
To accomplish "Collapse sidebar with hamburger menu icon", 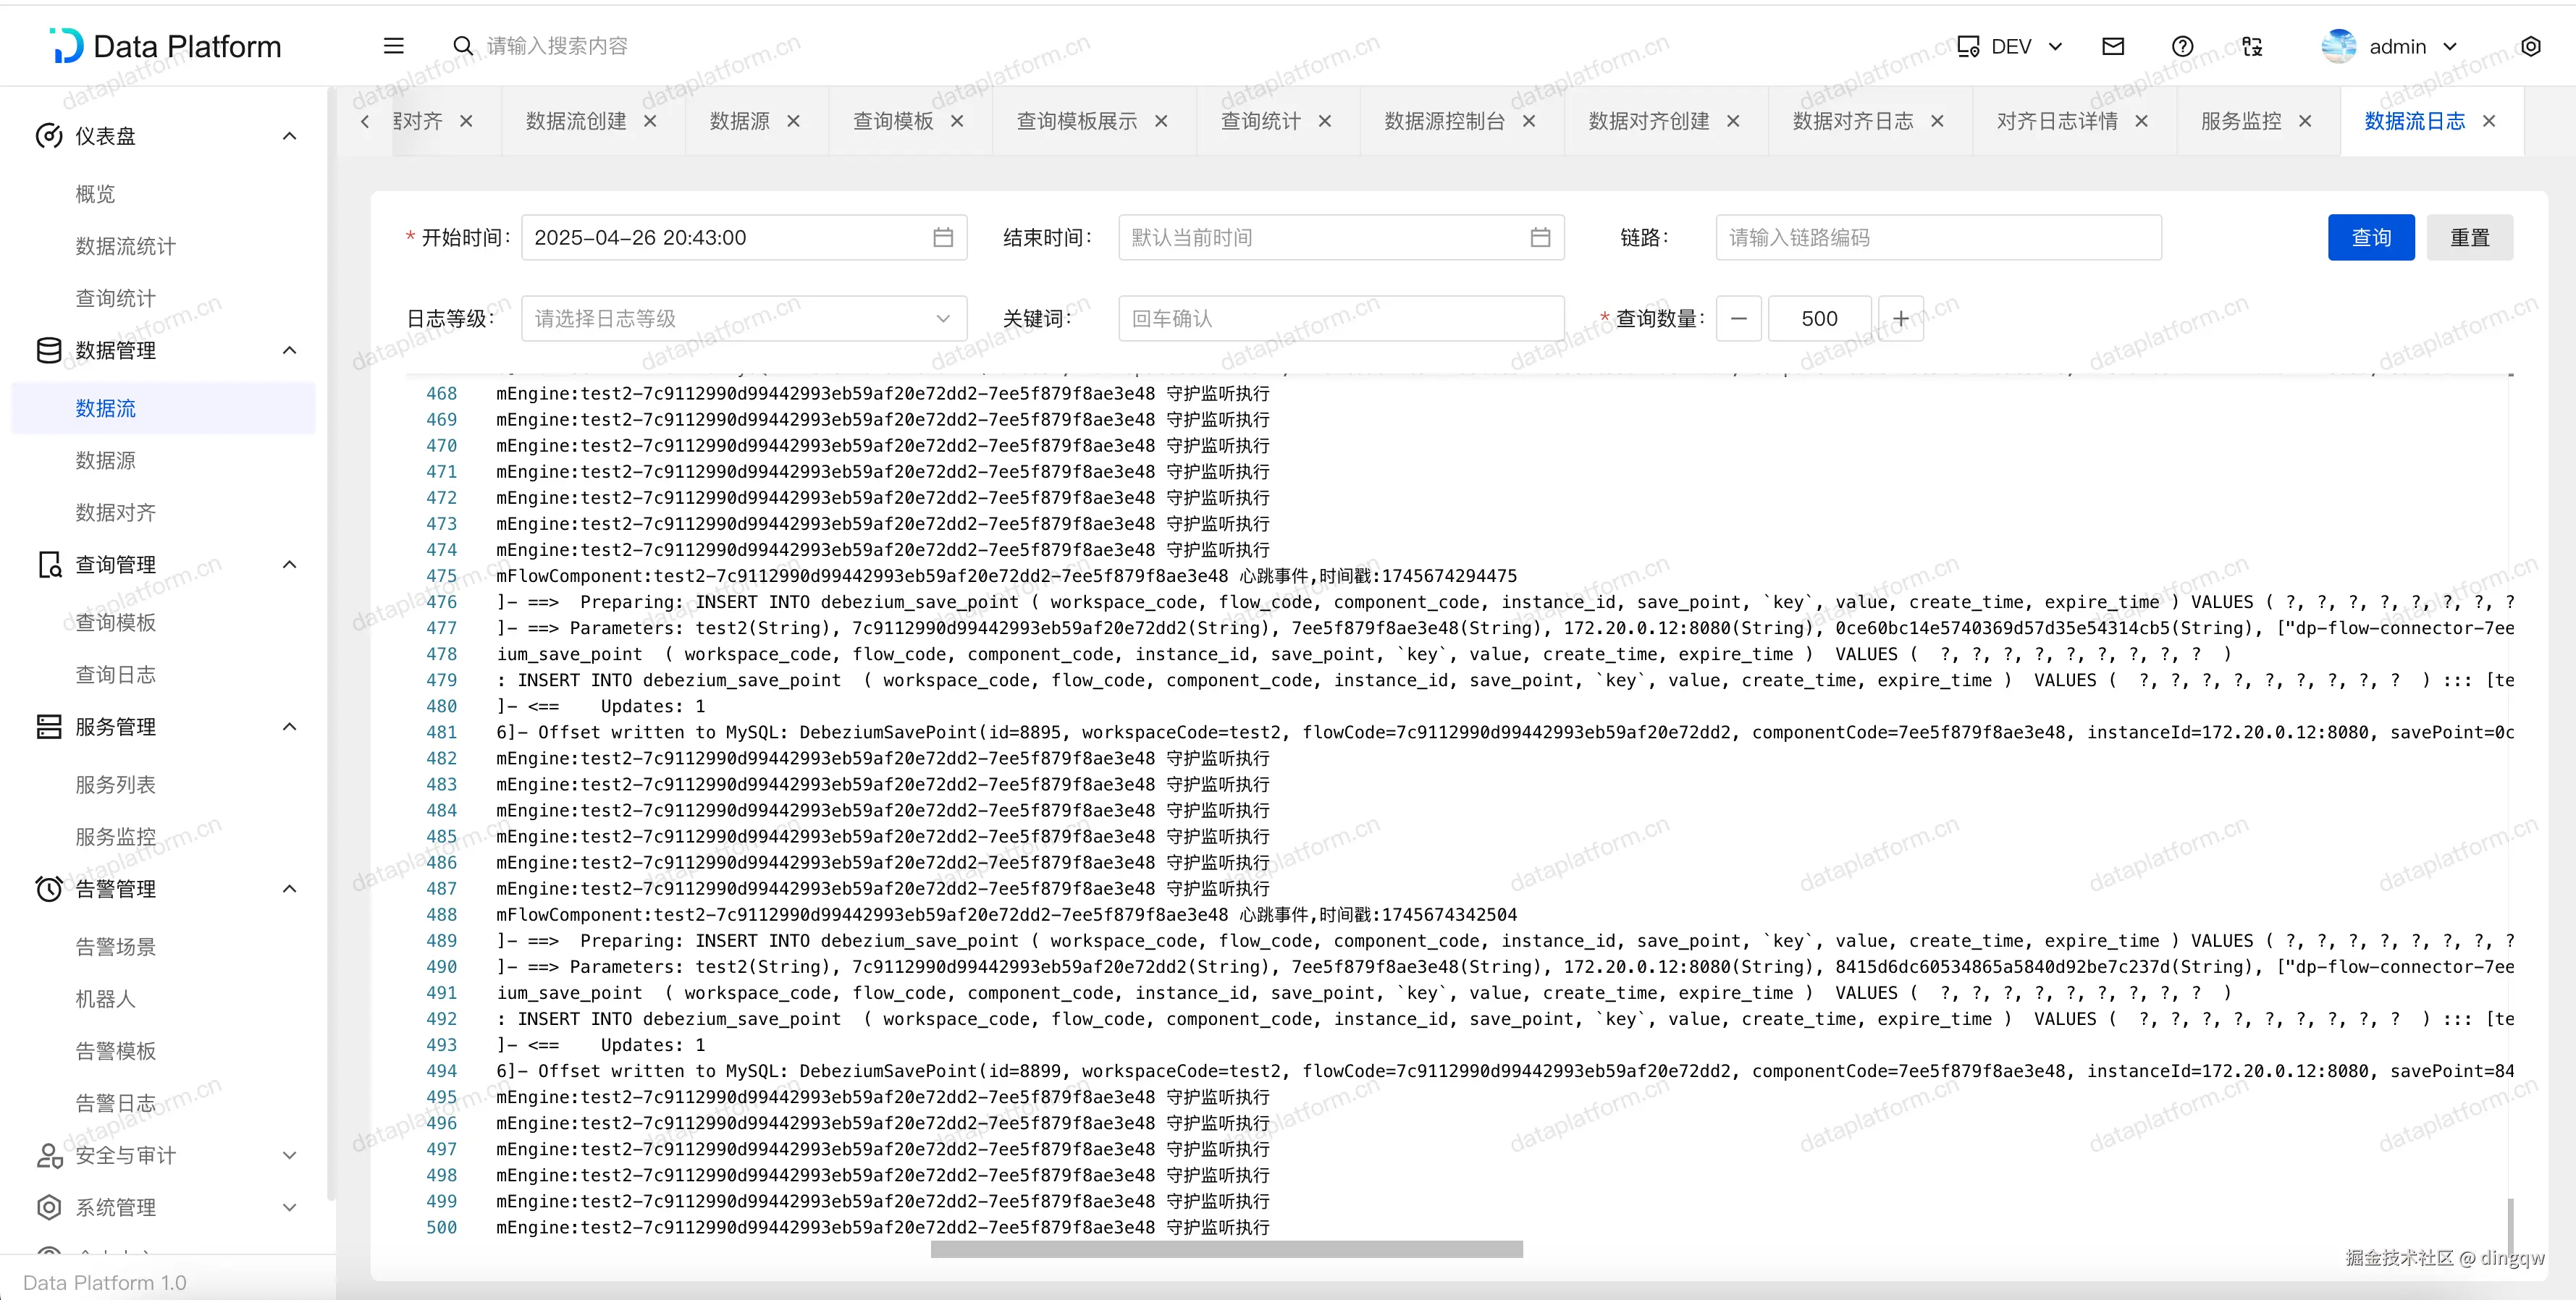I will (x=394, y=46).
